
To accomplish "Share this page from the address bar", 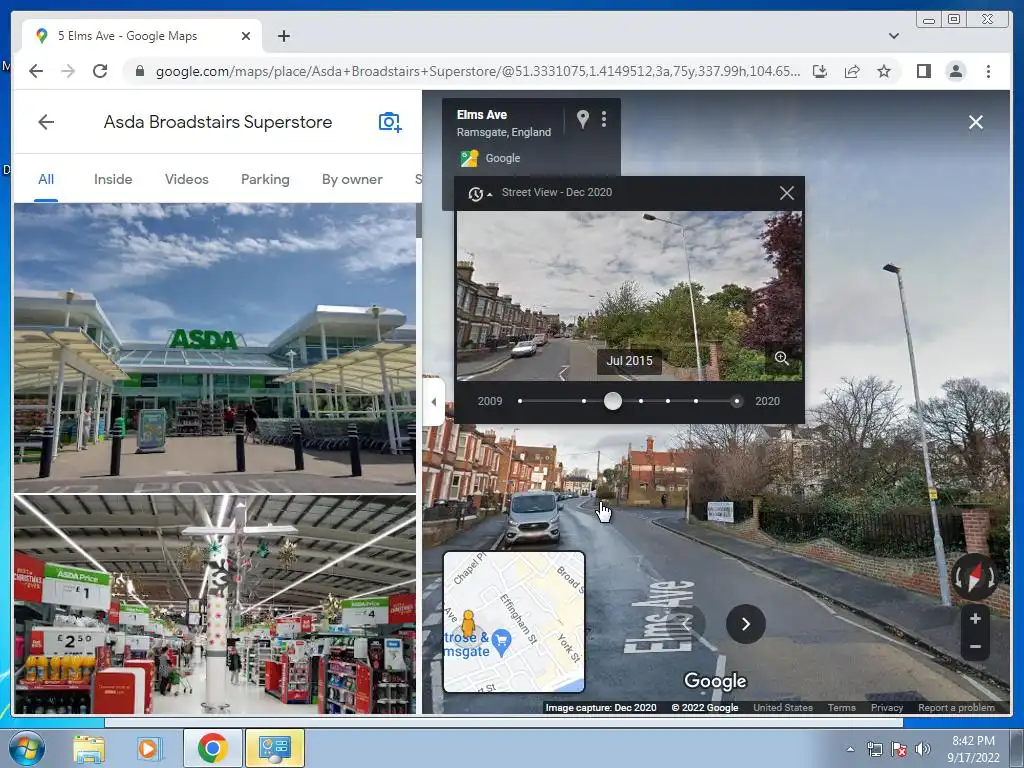I will click(x=852, y=71).
